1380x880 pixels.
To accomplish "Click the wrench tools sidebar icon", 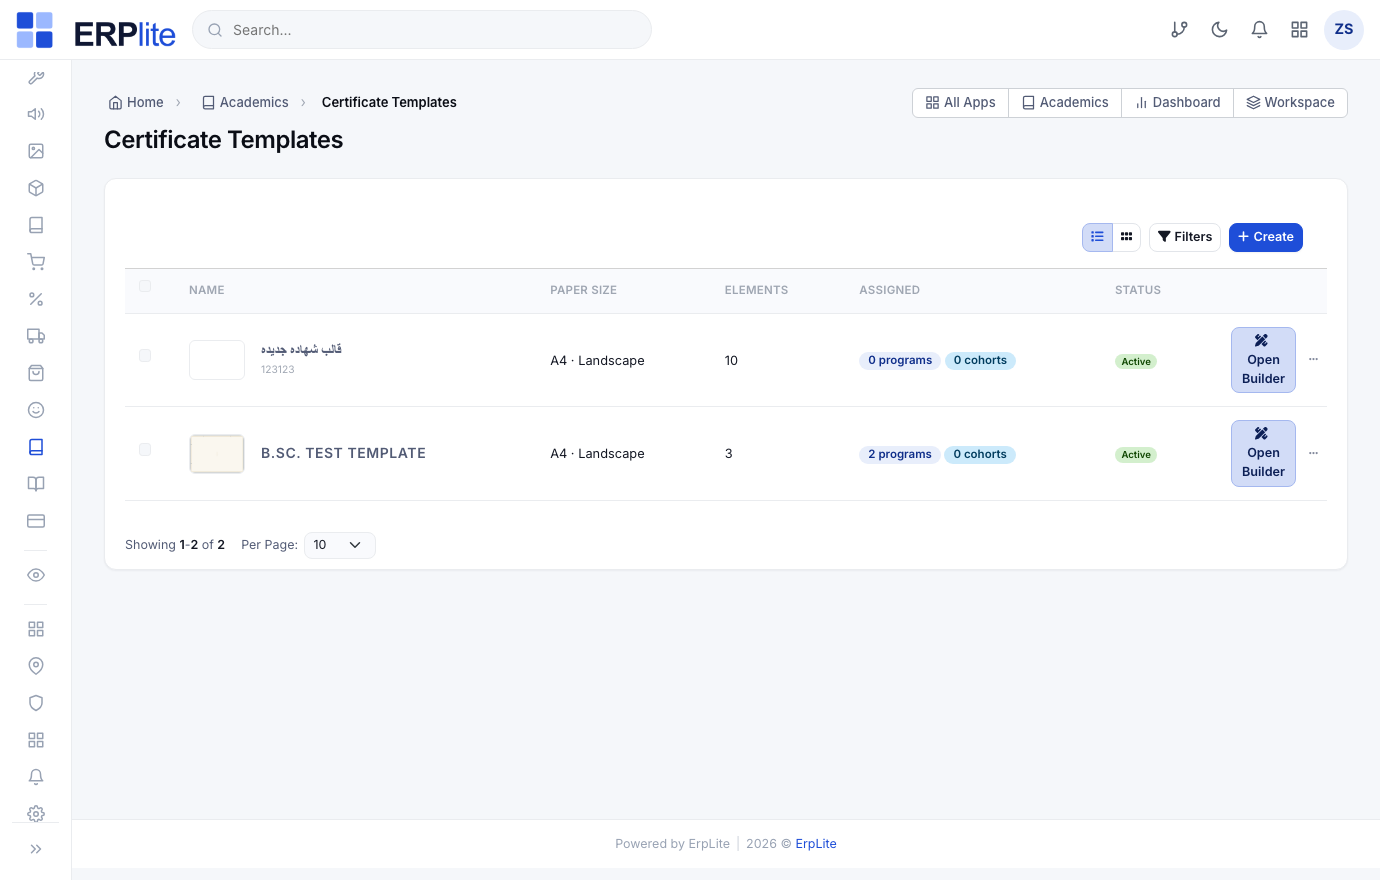I will [x=36, y=77].
